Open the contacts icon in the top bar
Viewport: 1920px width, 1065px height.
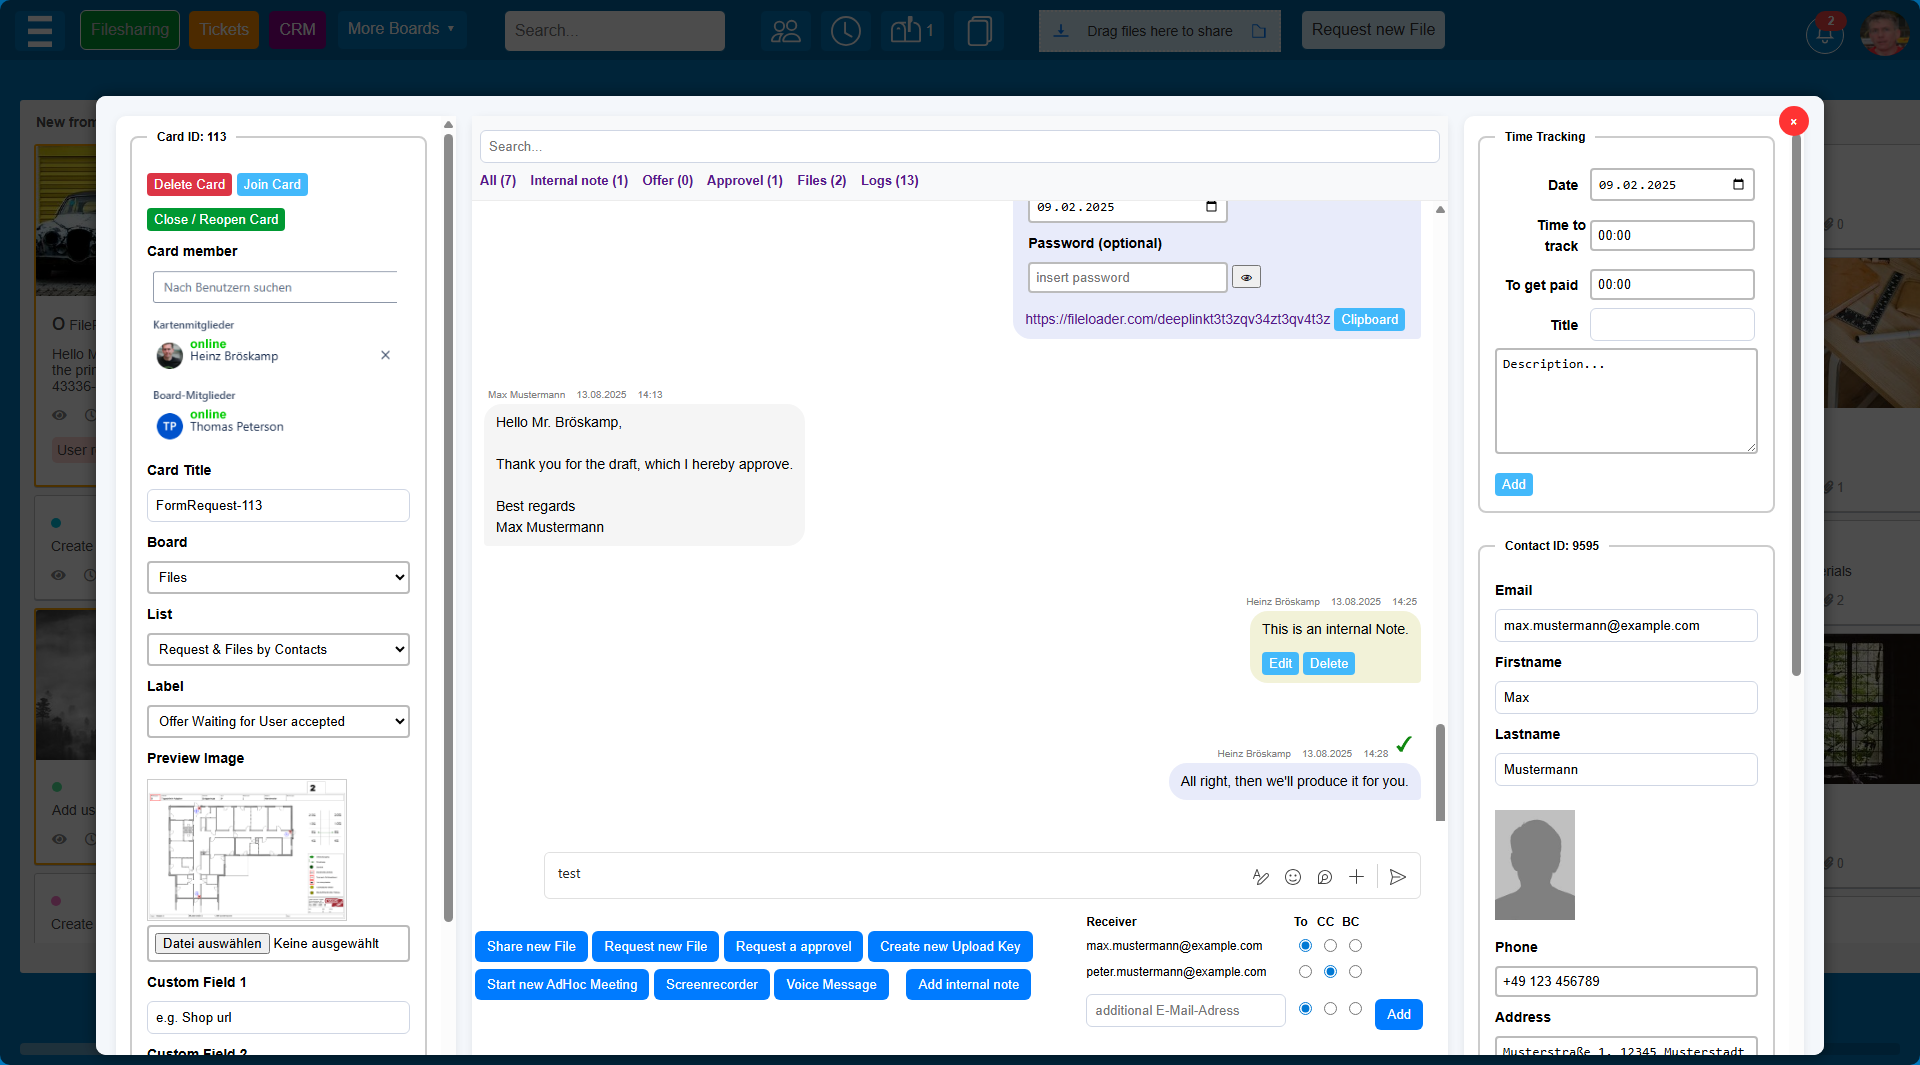pyautogui.click(x=786, y=31)
